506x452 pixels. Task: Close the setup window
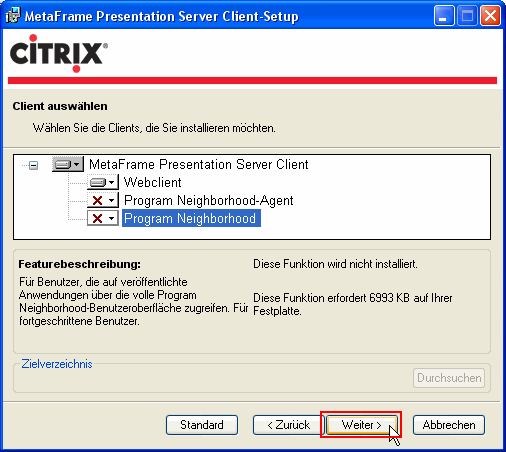point(490,16)
